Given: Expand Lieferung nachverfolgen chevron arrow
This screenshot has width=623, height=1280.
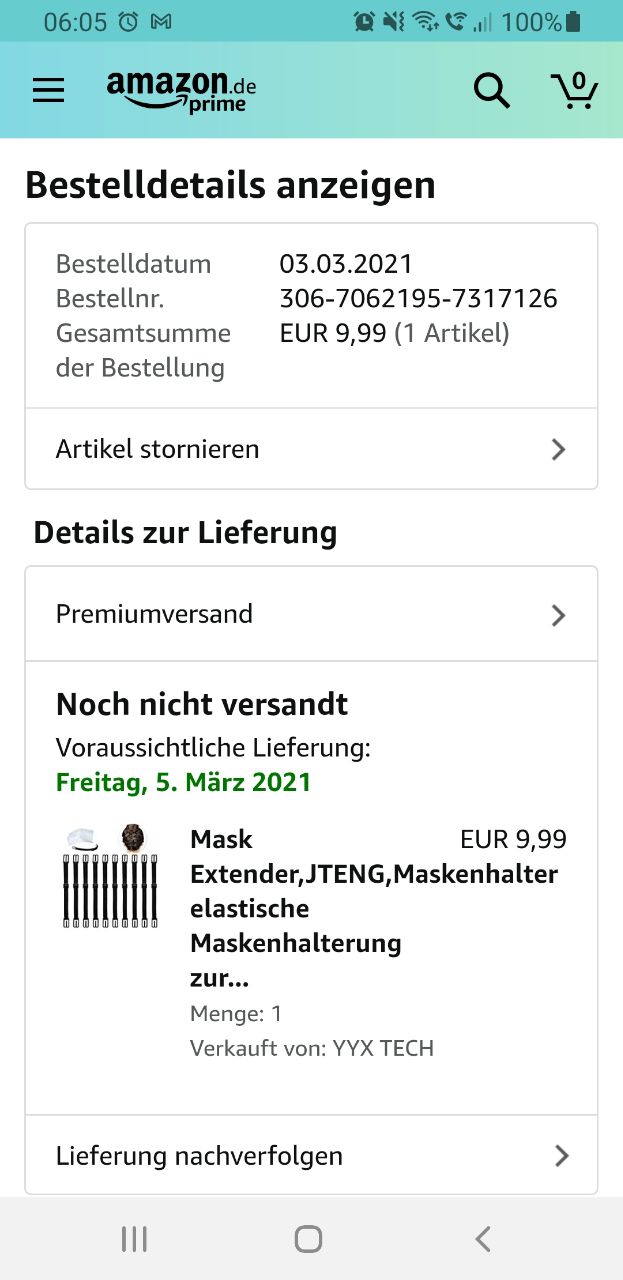Looking at the screenshot, I should tap(562, 1156).
